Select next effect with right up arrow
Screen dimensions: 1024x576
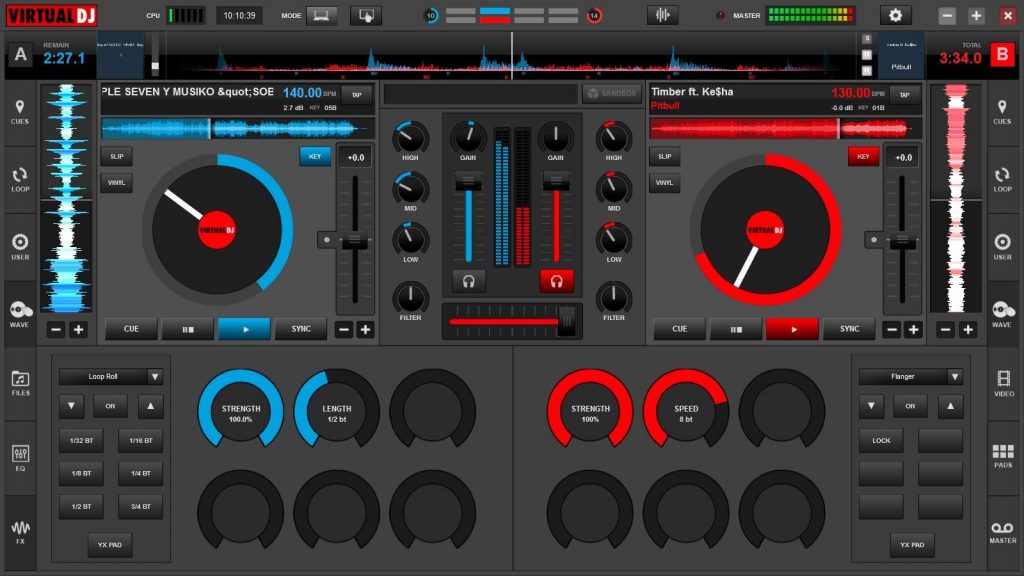pyautogui.click(x=950, y=406)
